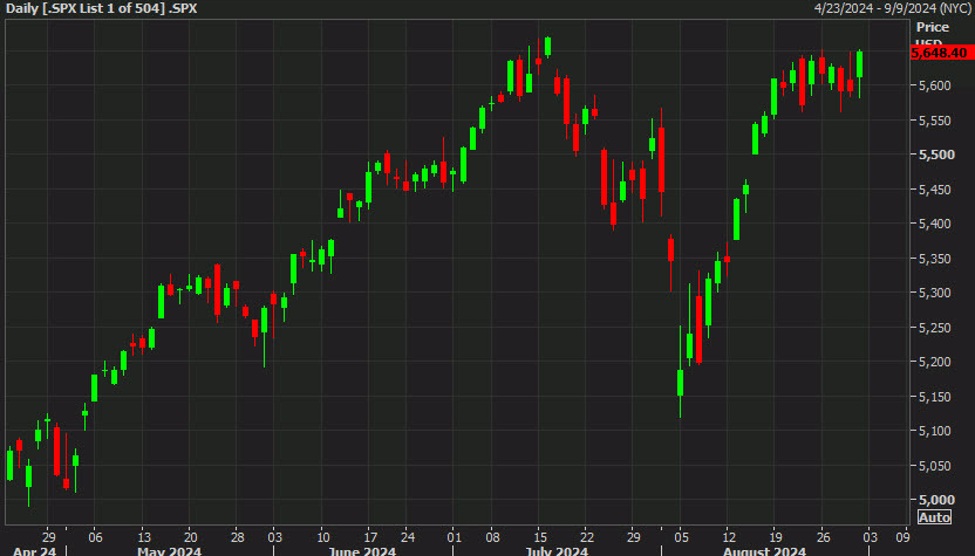
Task: Click the July 2024 month label
Action: (x=558, y=550)
